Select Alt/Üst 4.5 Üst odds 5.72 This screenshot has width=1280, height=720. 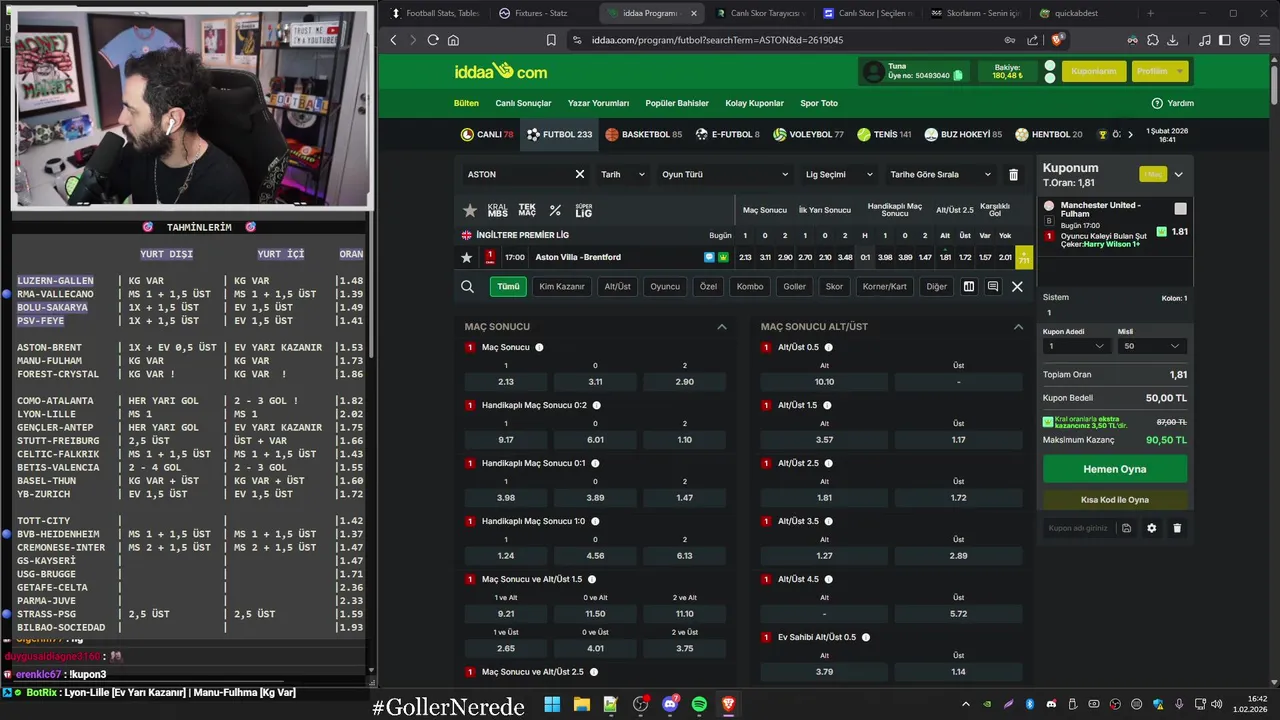point(958,613)
